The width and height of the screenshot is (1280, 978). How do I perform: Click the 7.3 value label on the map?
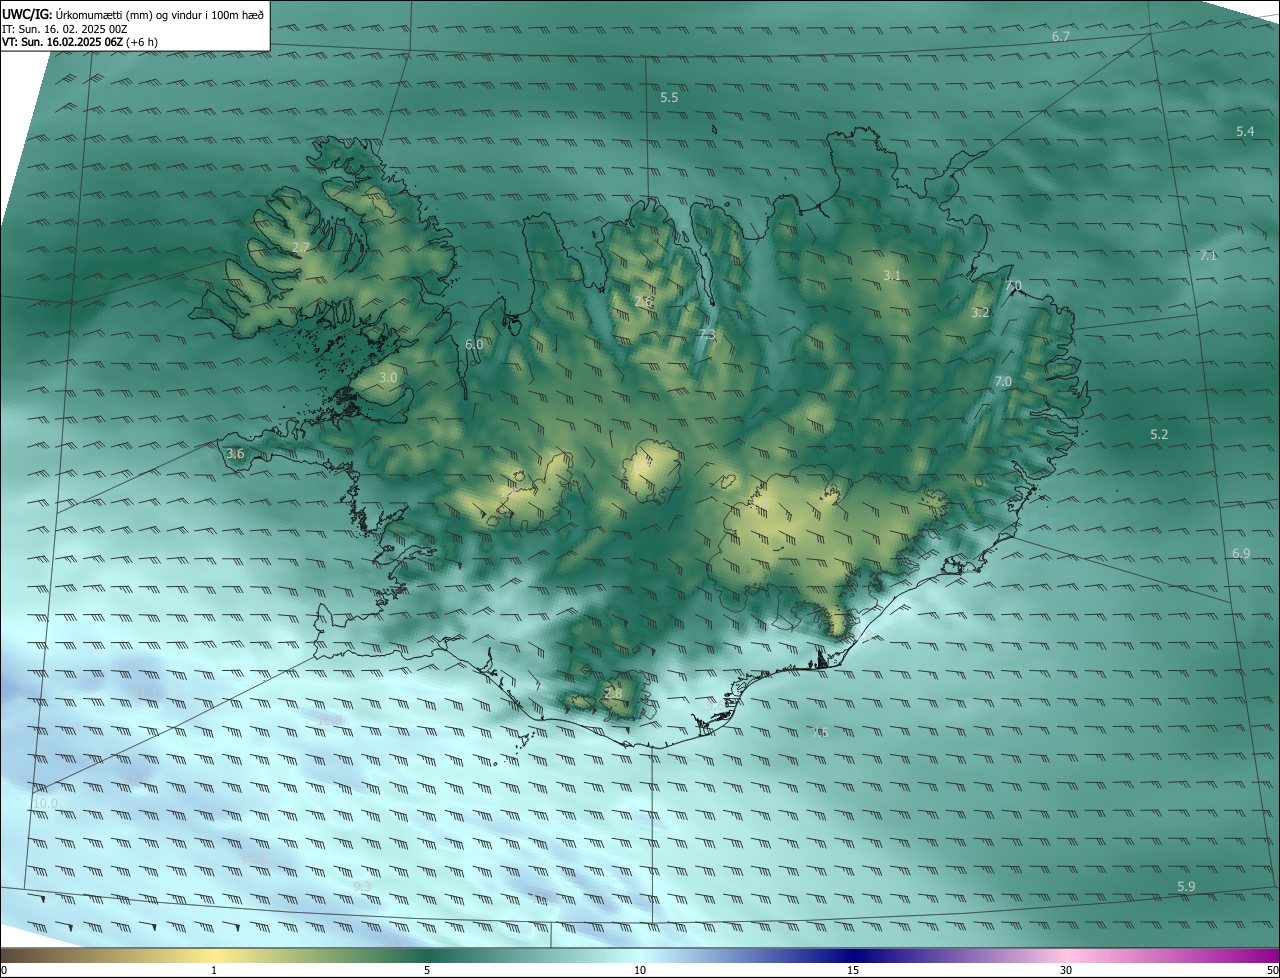(706, 334)
